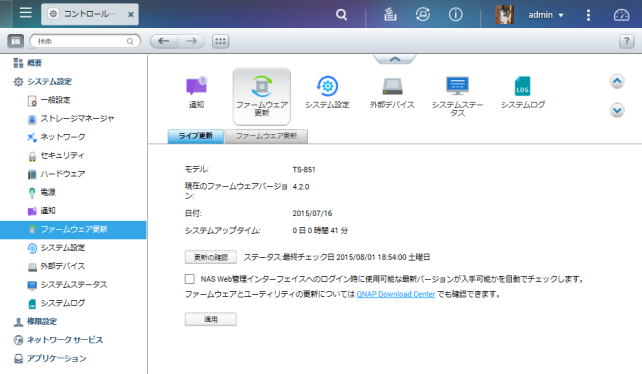Click the 外部デバイス drive icon
This screenshot has height=374, width=642.
[x=392, y=86]
